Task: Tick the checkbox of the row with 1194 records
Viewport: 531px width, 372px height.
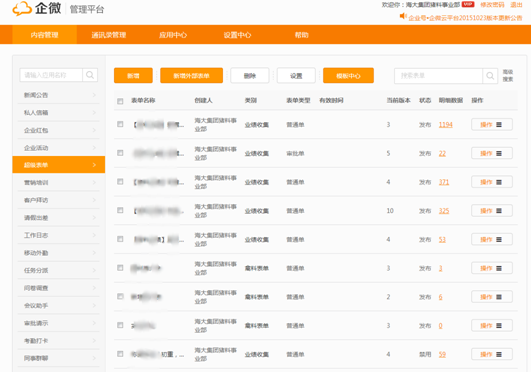Action: [x=120, y=124]
